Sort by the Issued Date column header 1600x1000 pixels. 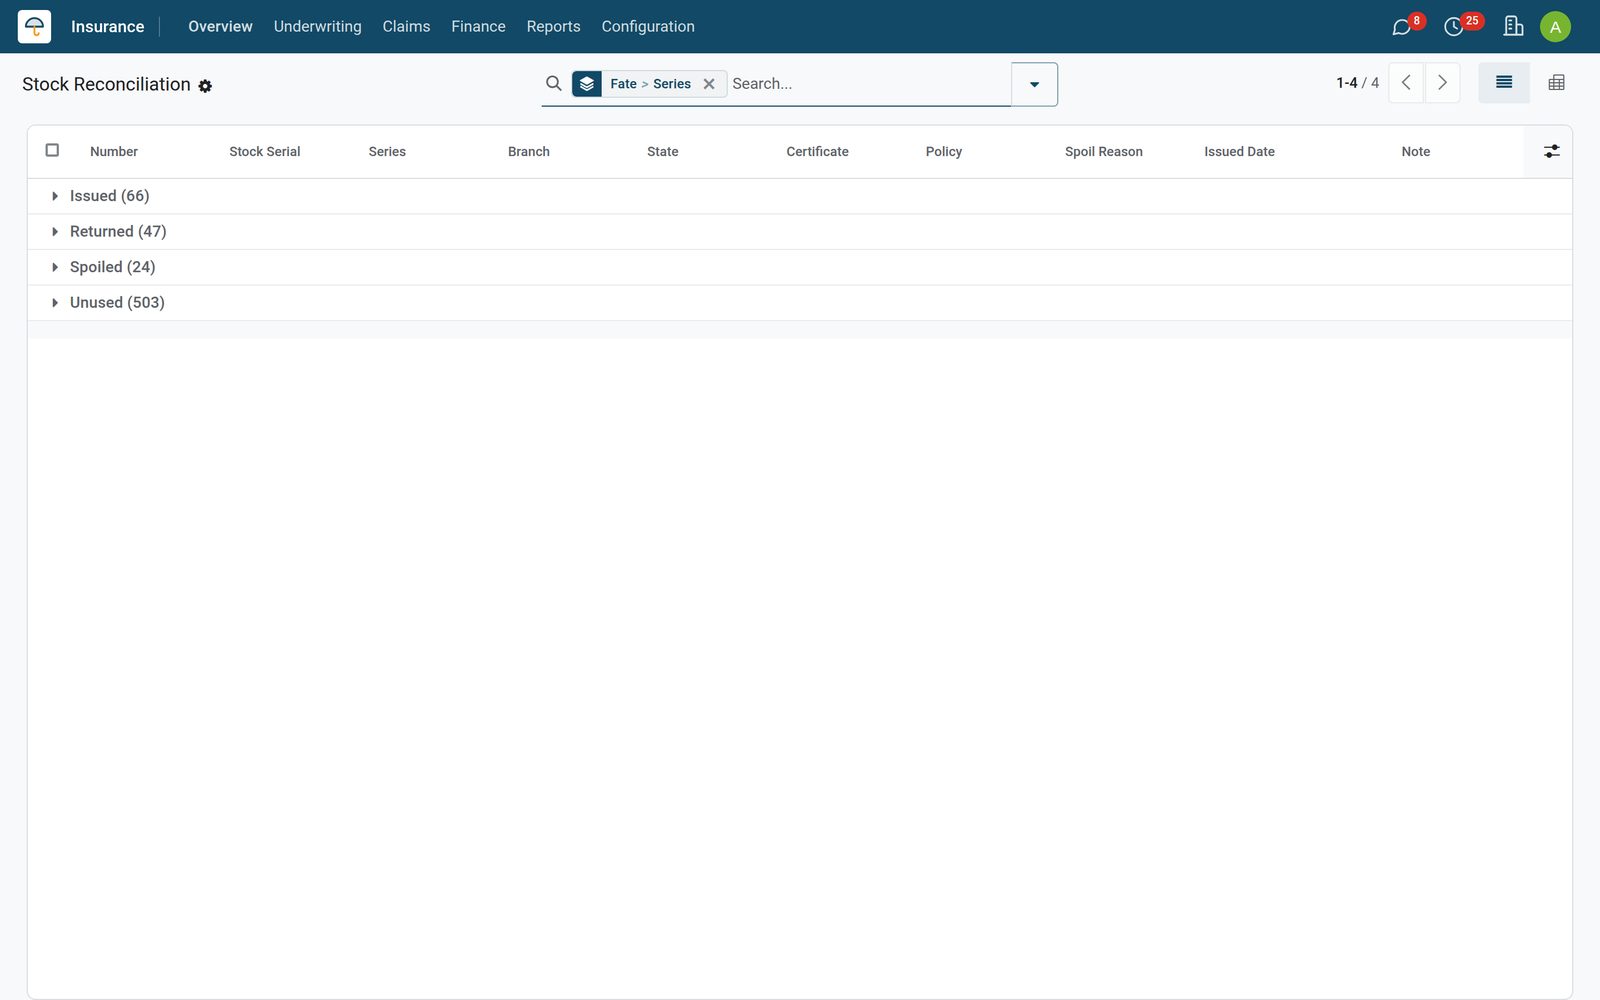click(1239, 152)
